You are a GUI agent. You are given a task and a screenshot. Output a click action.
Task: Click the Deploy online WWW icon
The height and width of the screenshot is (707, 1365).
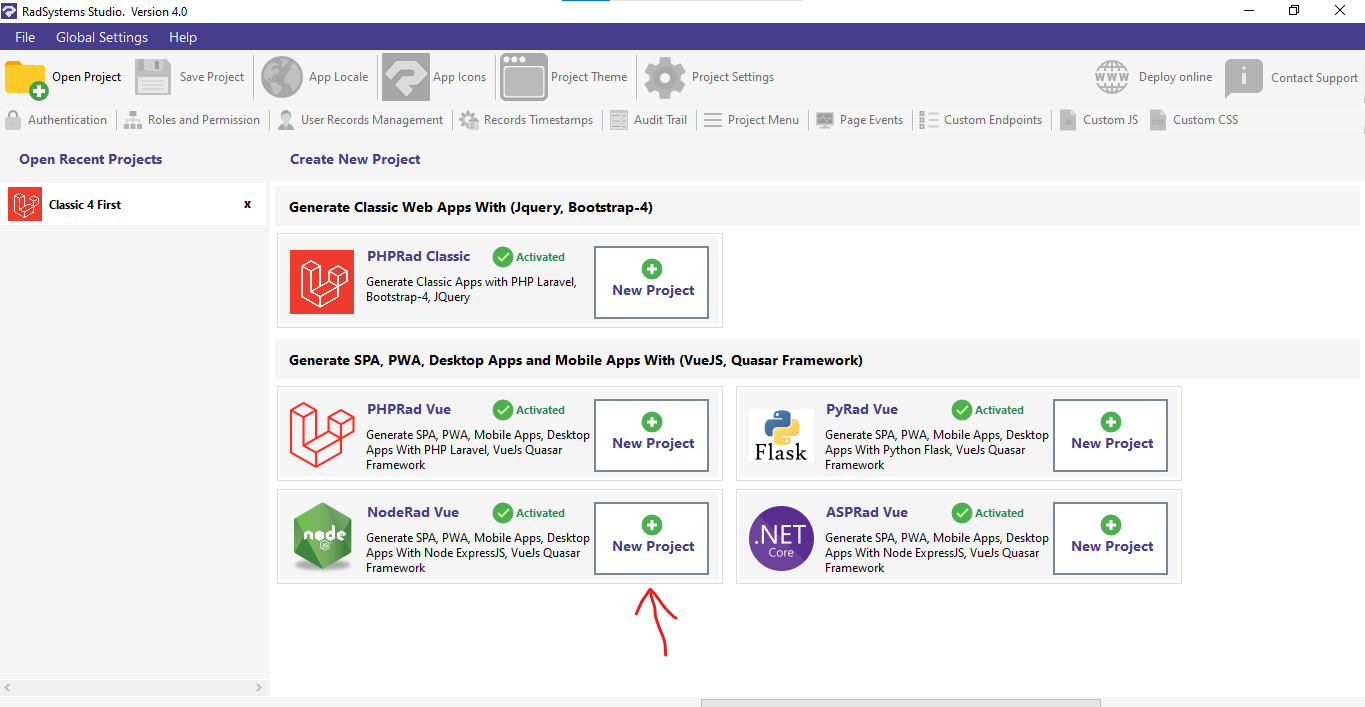click(x=1111, y=77)
